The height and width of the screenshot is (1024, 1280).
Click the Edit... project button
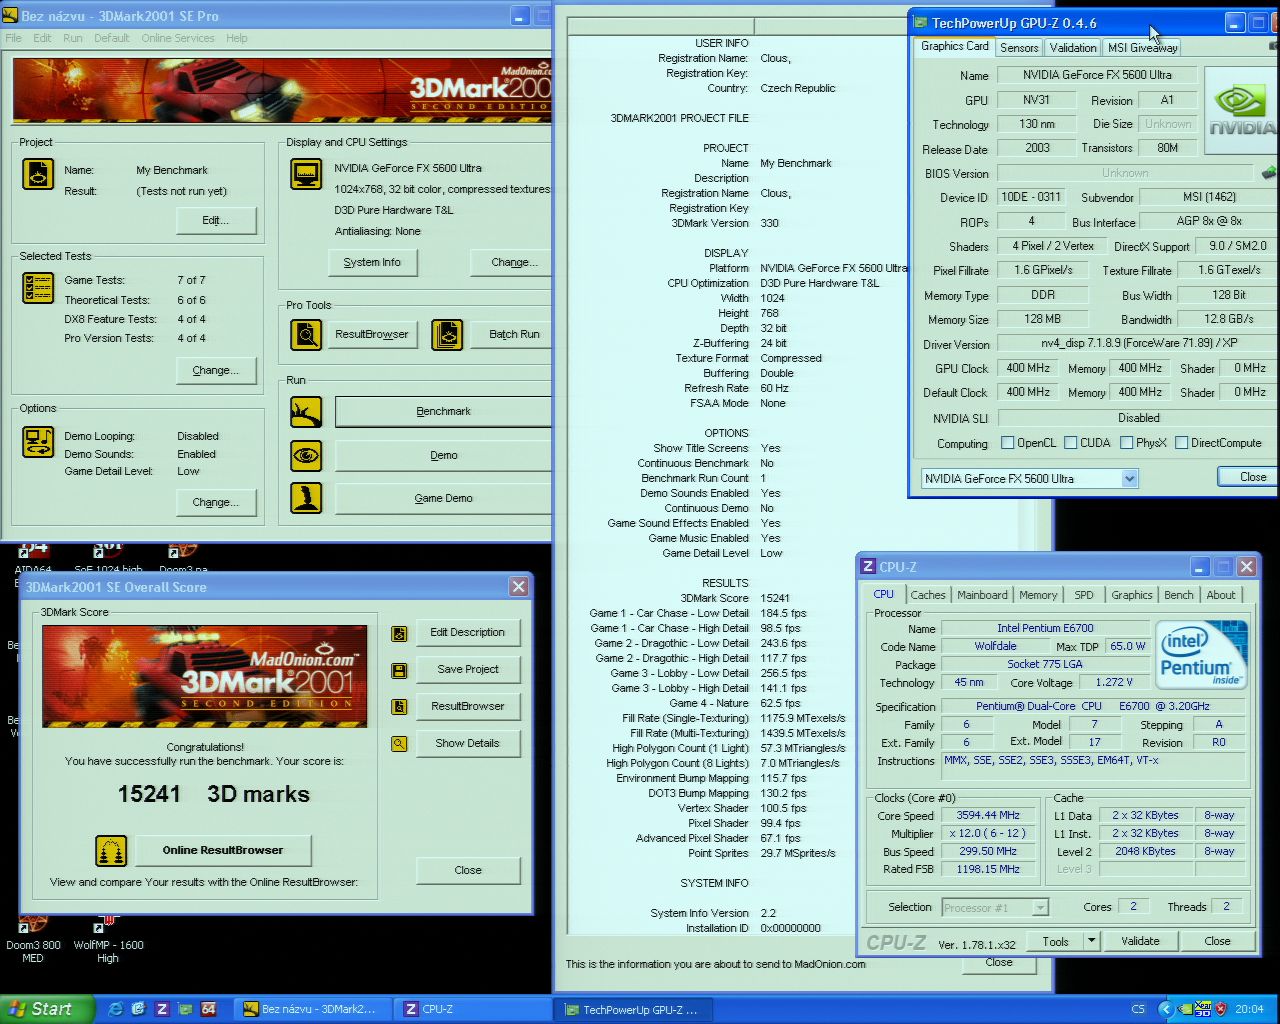216,220
